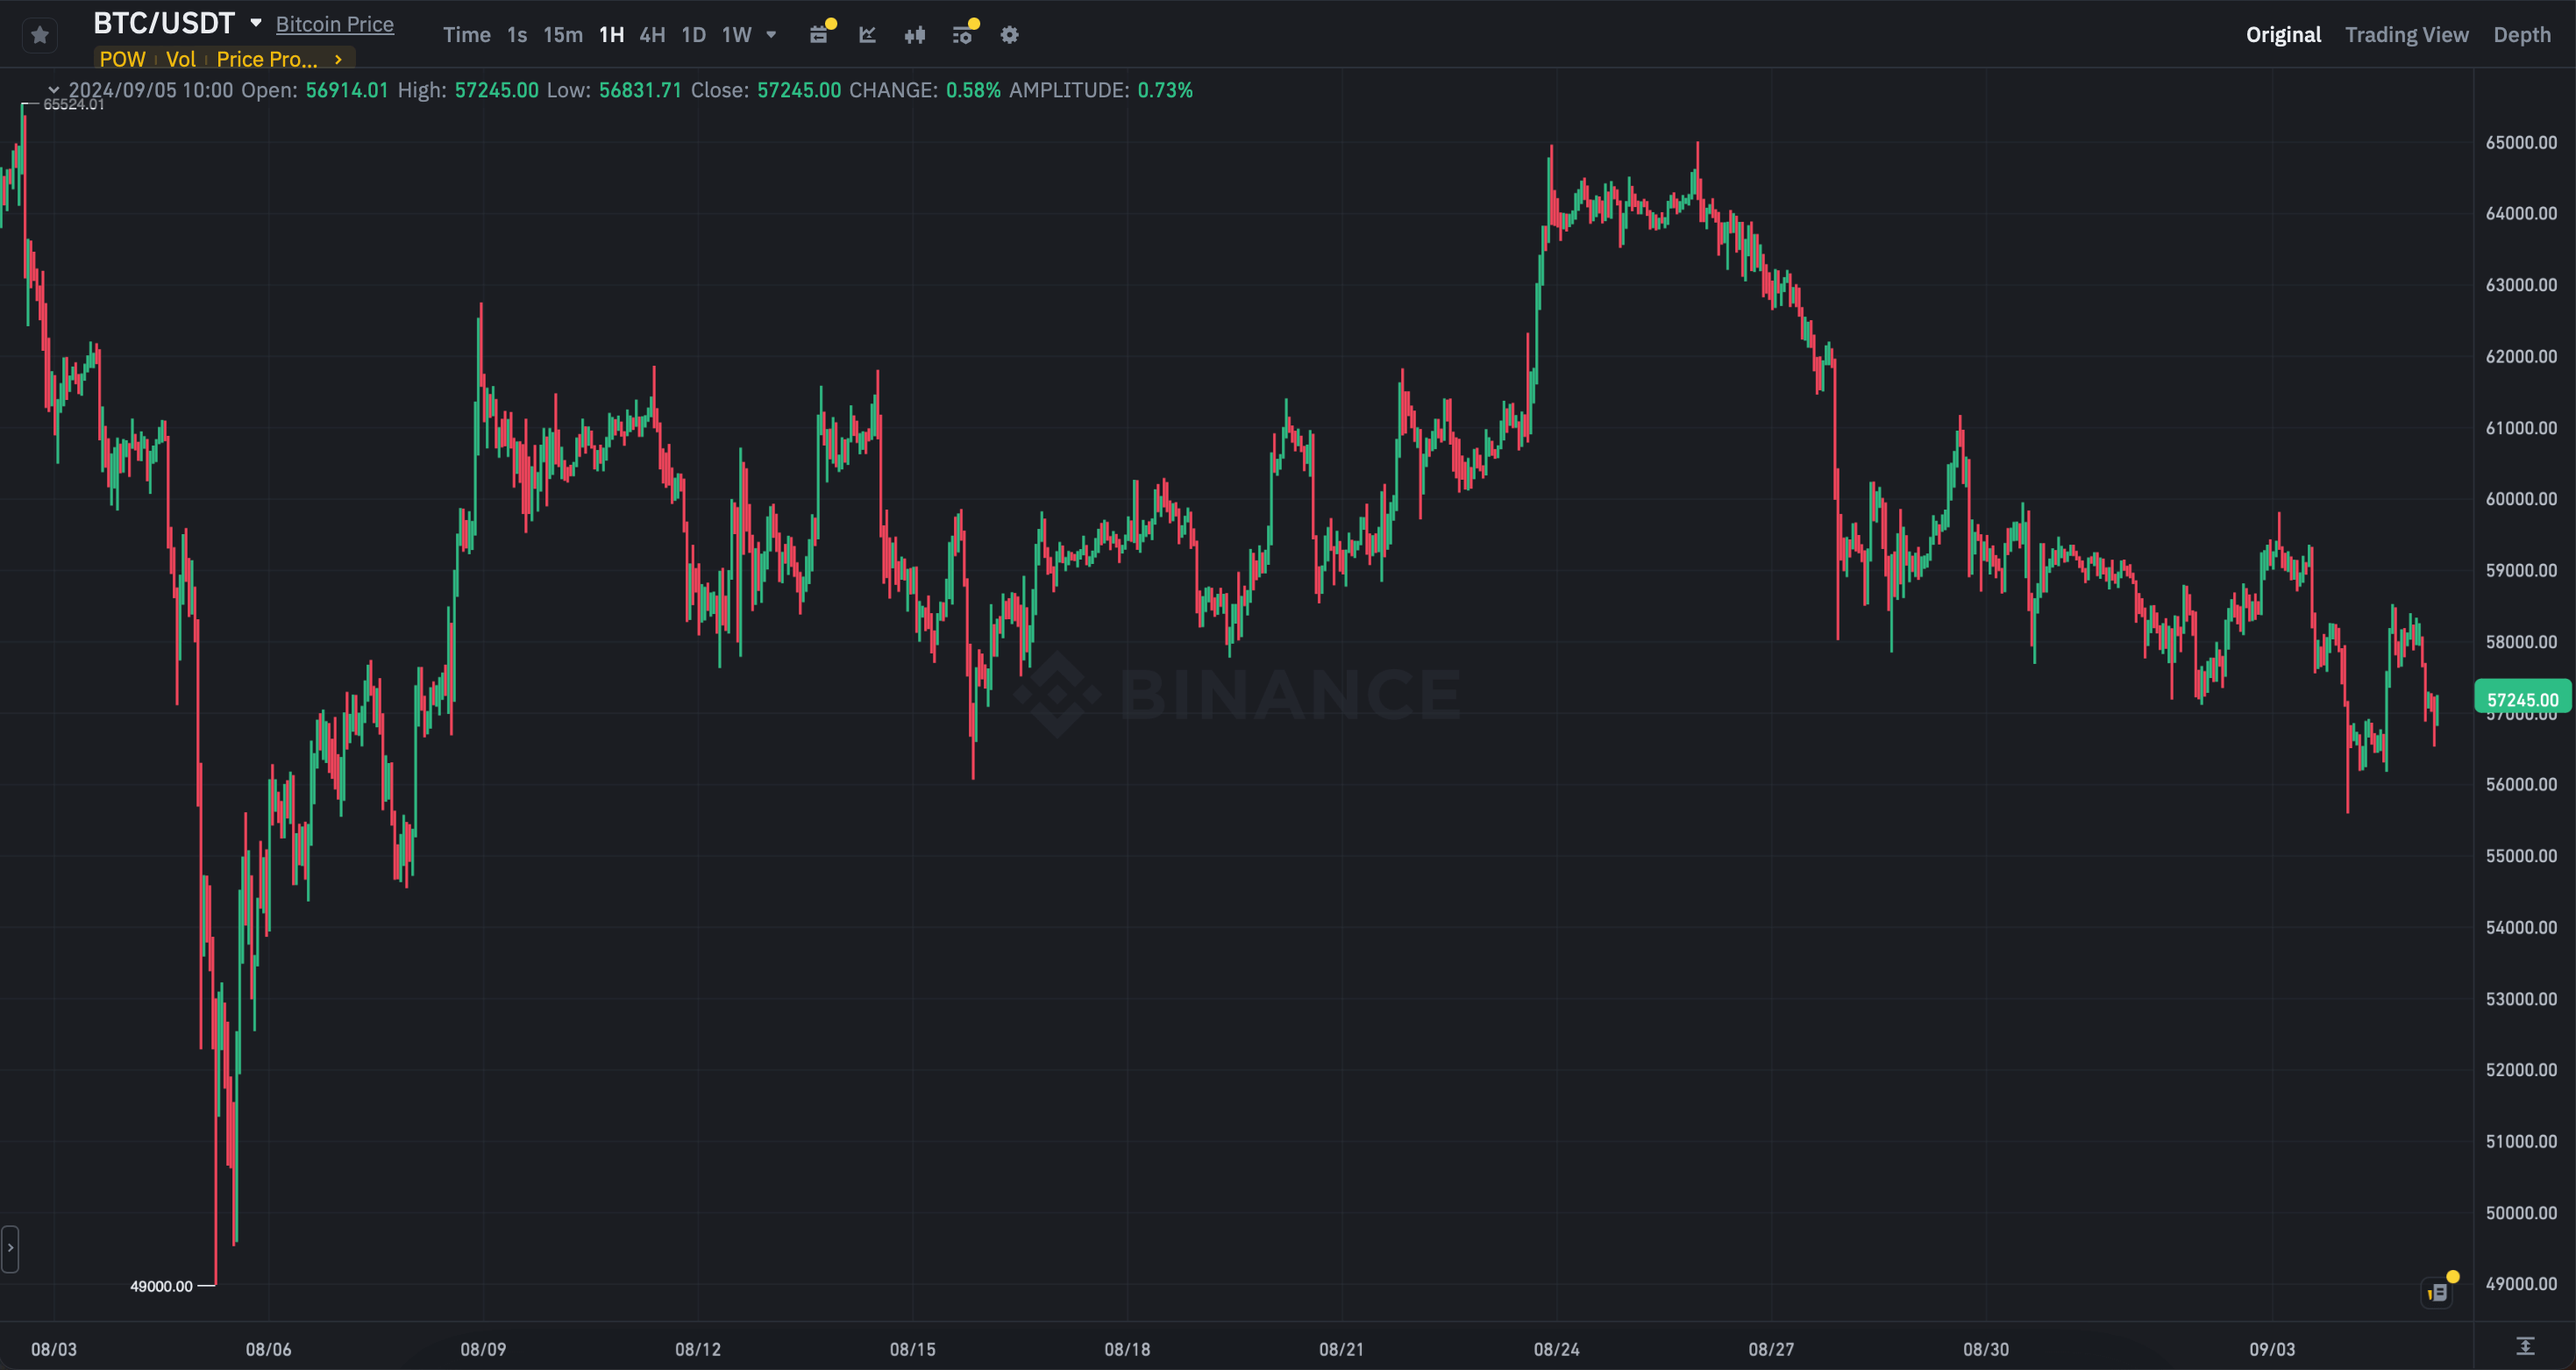Click the 65000.00 price axis label

2521,142
